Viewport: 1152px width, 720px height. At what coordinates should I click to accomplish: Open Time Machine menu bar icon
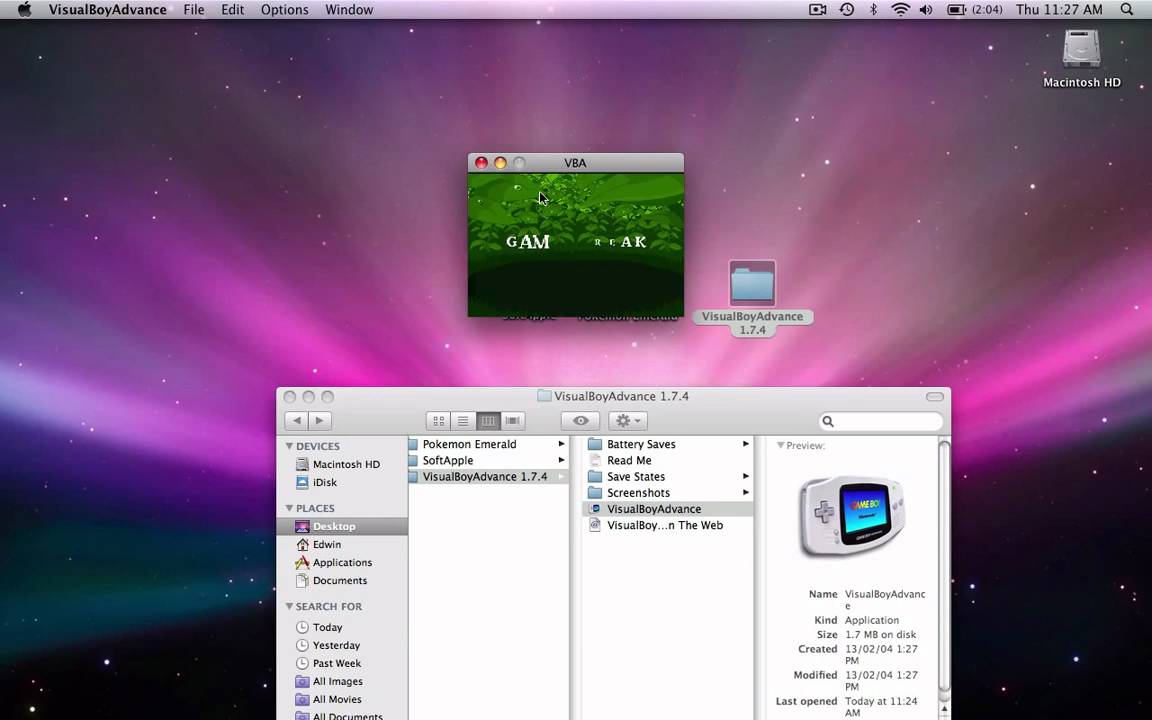tap(846, 10)
